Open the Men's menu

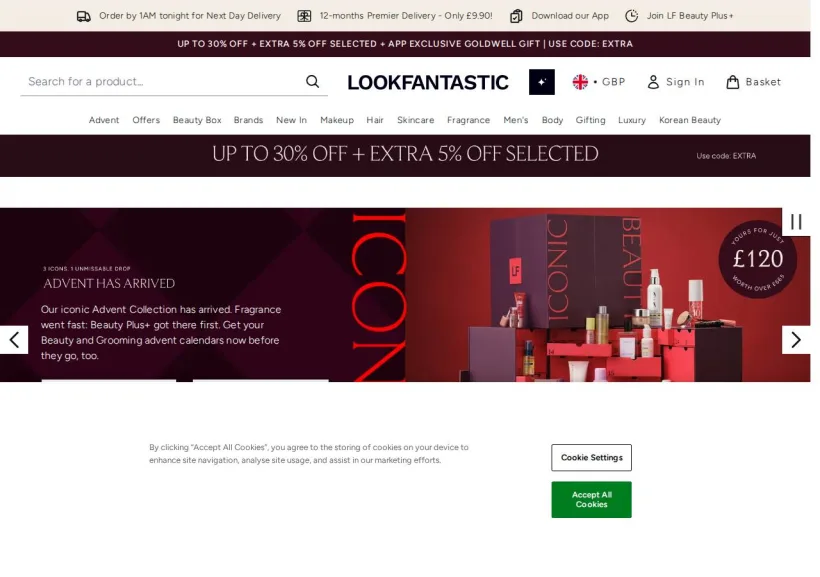(x=516, y=120)
